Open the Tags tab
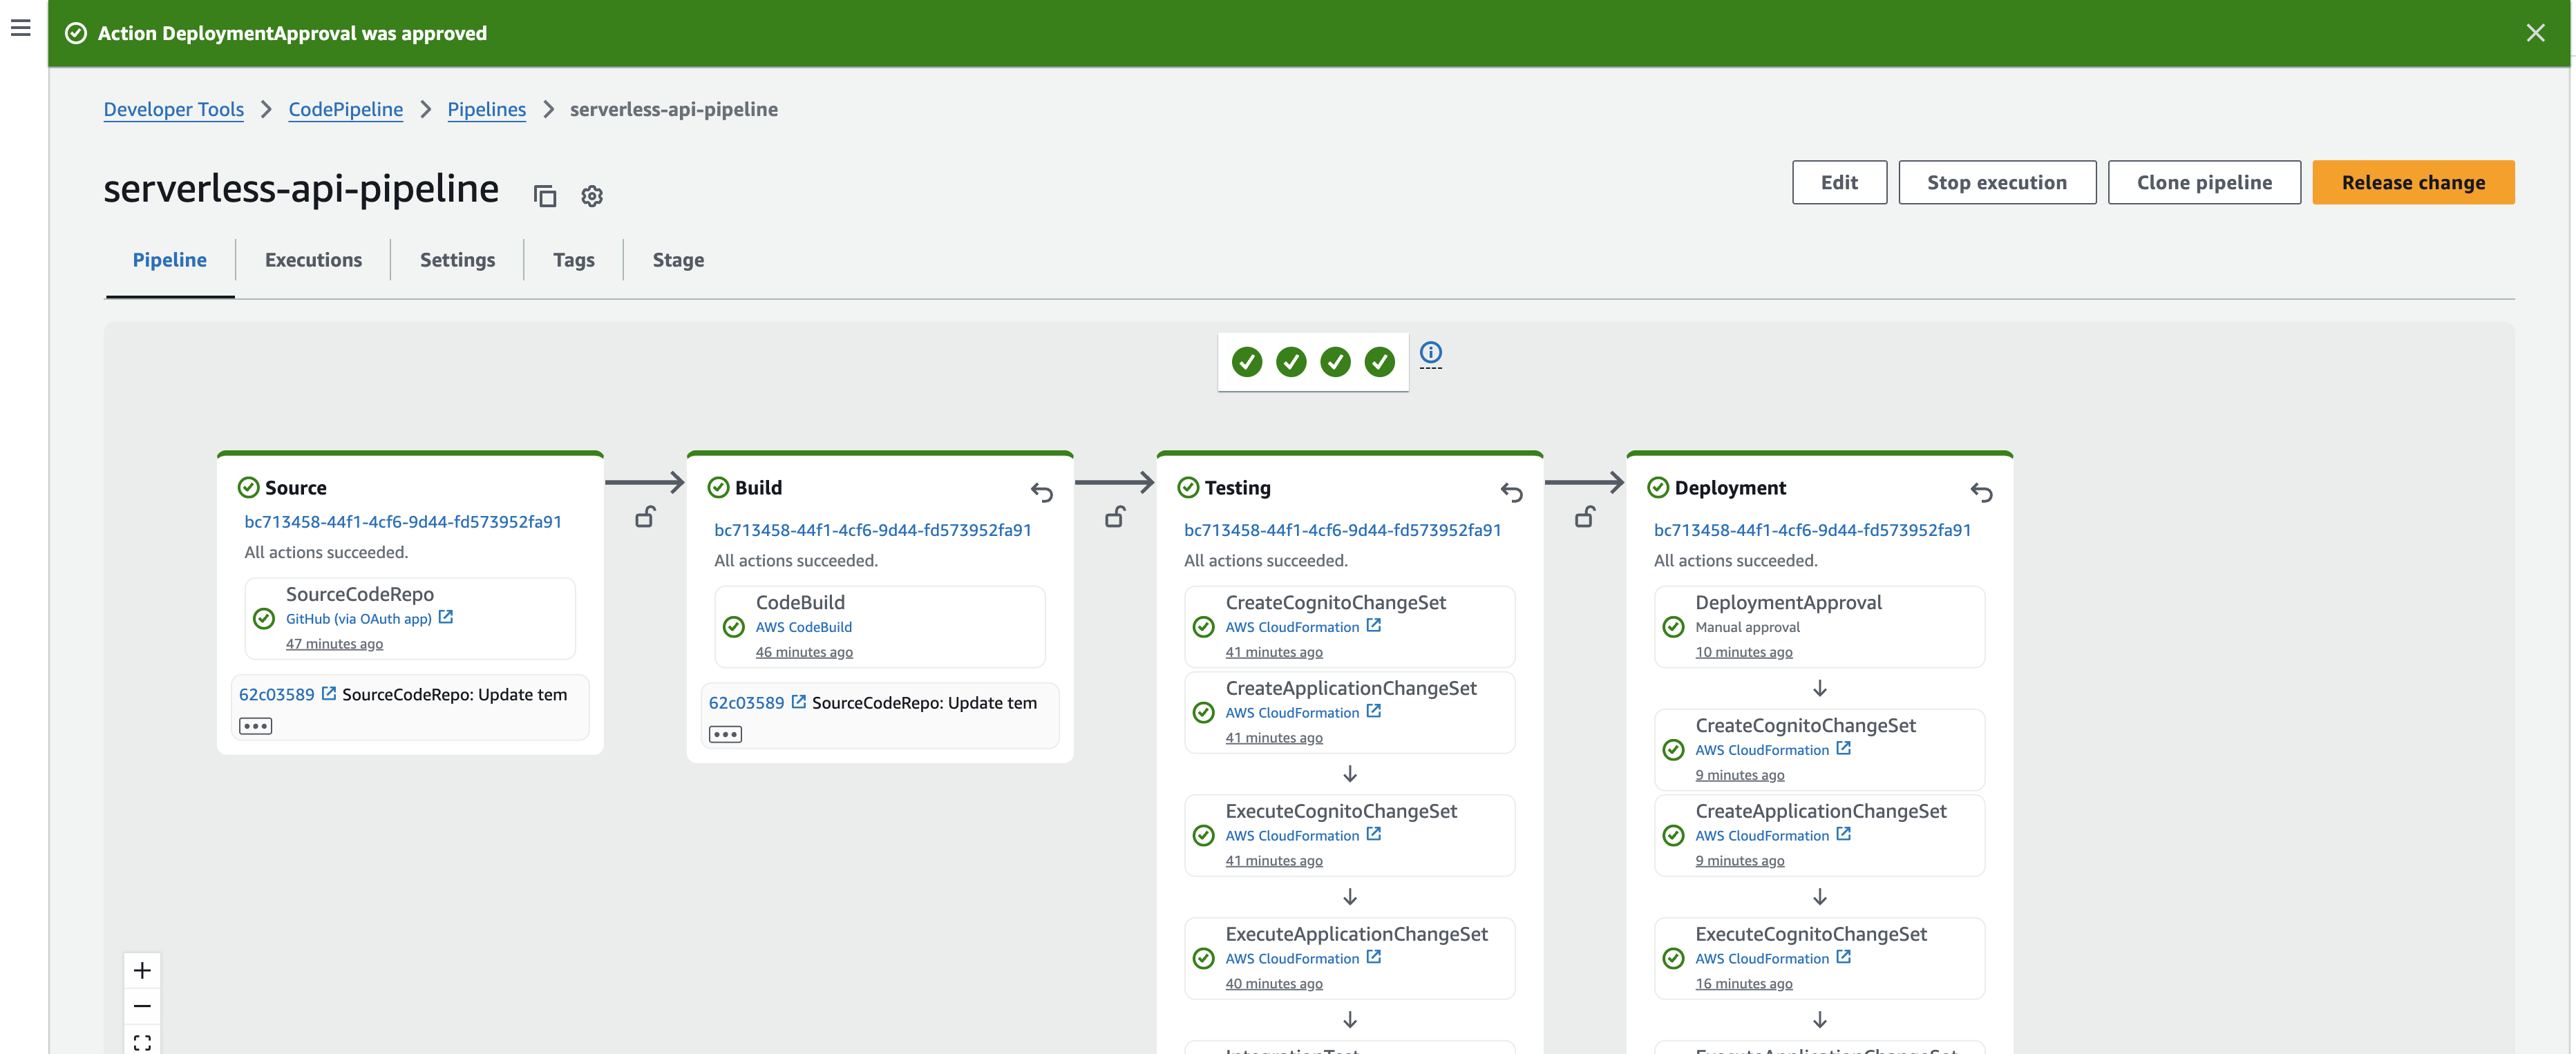Screen dimensions: 2576x1054 [x=573, y=259]
